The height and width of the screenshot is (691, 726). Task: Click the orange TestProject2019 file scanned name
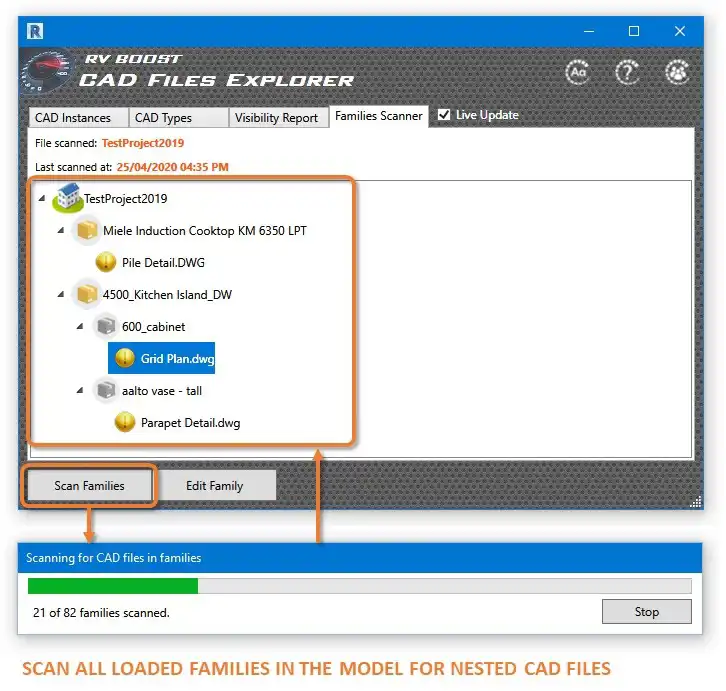pos(143,143)
